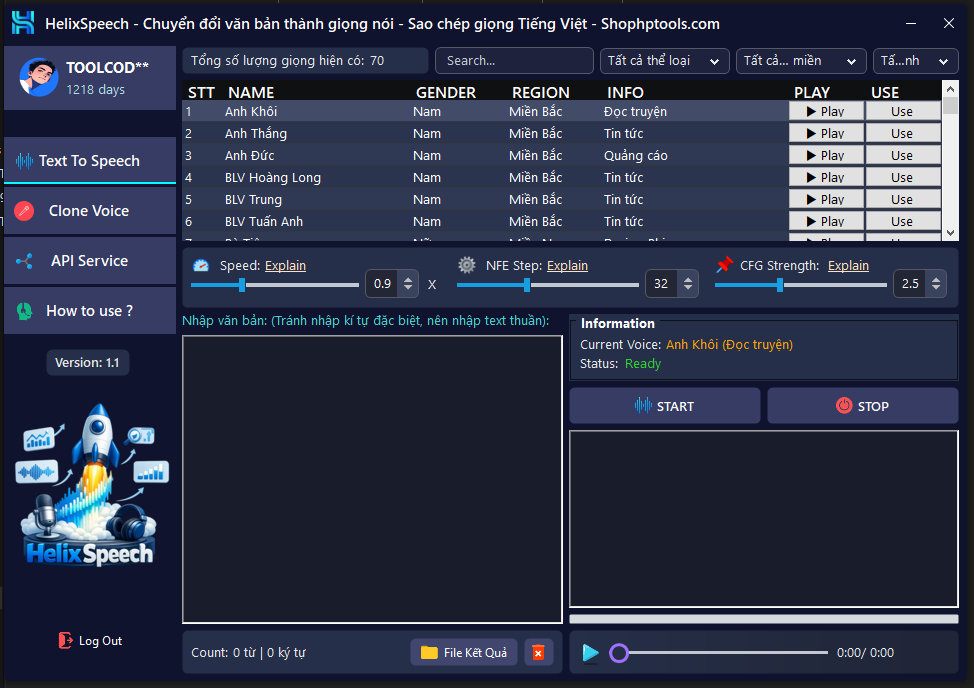Play the BLV Hoàng Long voice sample

click(x=826, y=178)
